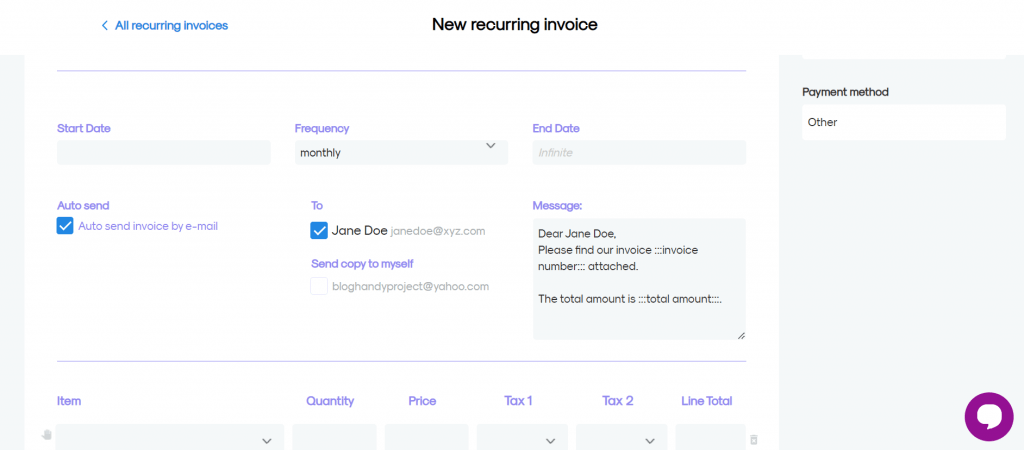The width and height of the screenshot is (1024, 450).
Task: Click inside the Message text area
Action: (x=639, y=279)
